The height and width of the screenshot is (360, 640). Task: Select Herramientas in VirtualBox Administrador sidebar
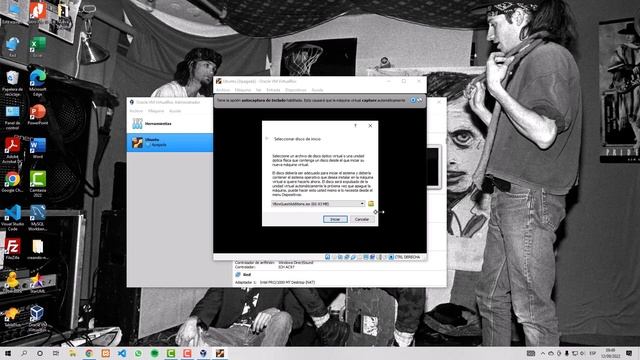170,124
